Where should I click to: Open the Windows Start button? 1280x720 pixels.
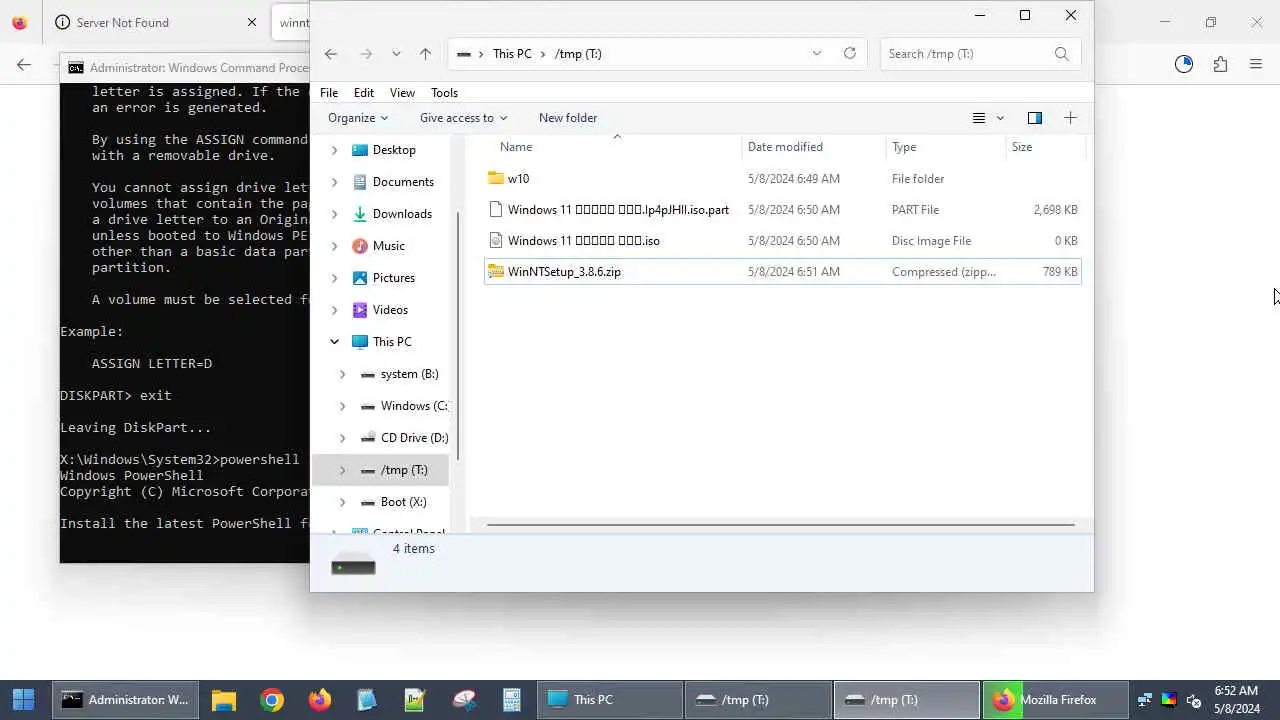pos(24,700)
